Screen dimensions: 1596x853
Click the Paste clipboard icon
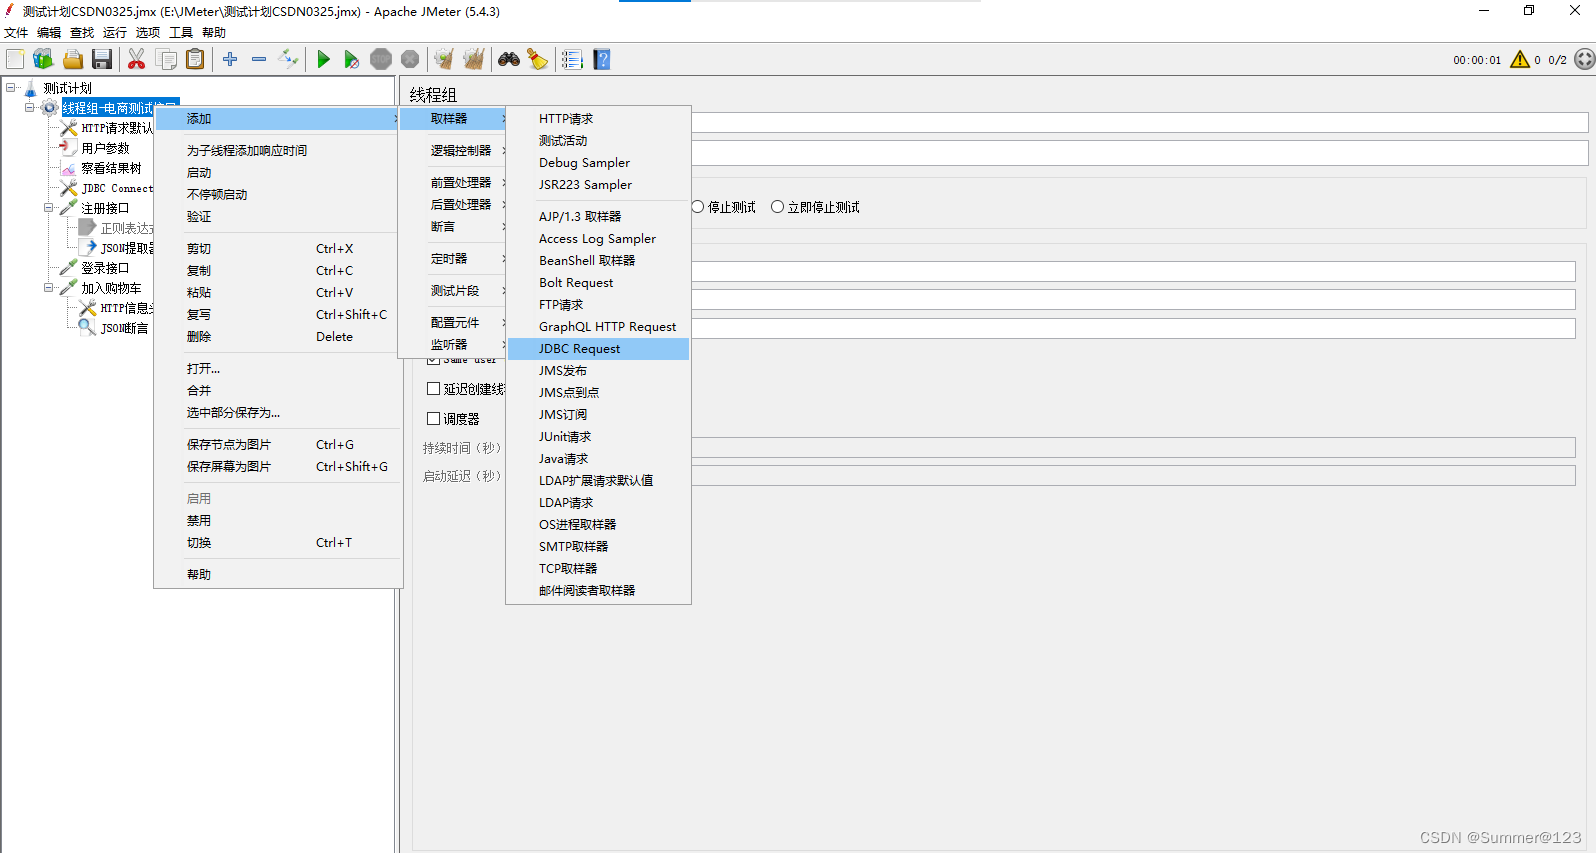point(195,59)
